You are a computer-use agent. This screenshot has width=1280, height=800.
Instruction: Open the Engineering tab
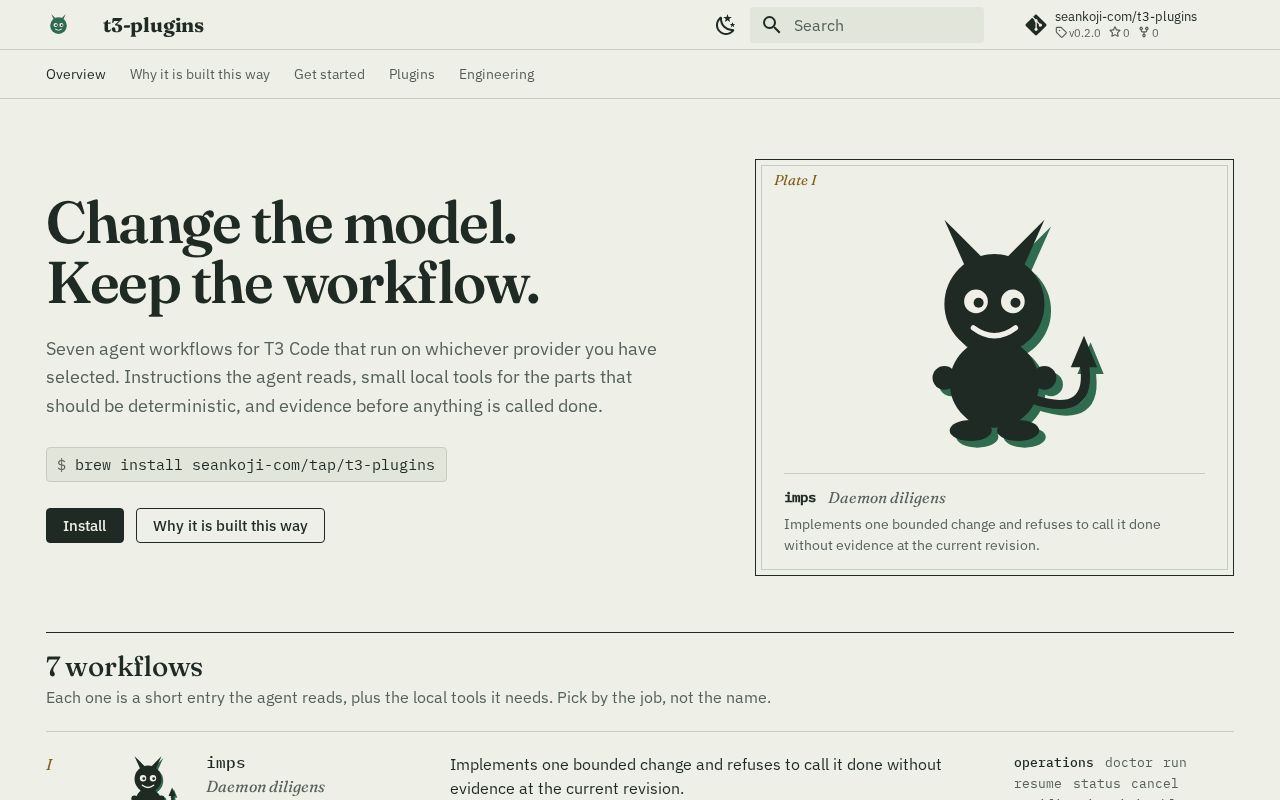[496, 74]
